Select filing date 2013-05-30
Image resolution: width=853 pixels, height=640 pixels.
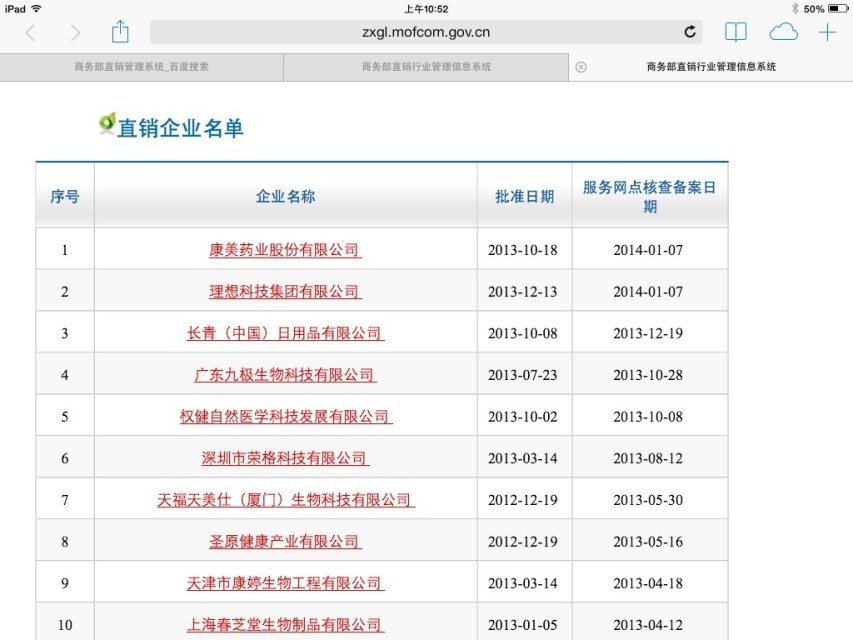click(x=648, y=500)
